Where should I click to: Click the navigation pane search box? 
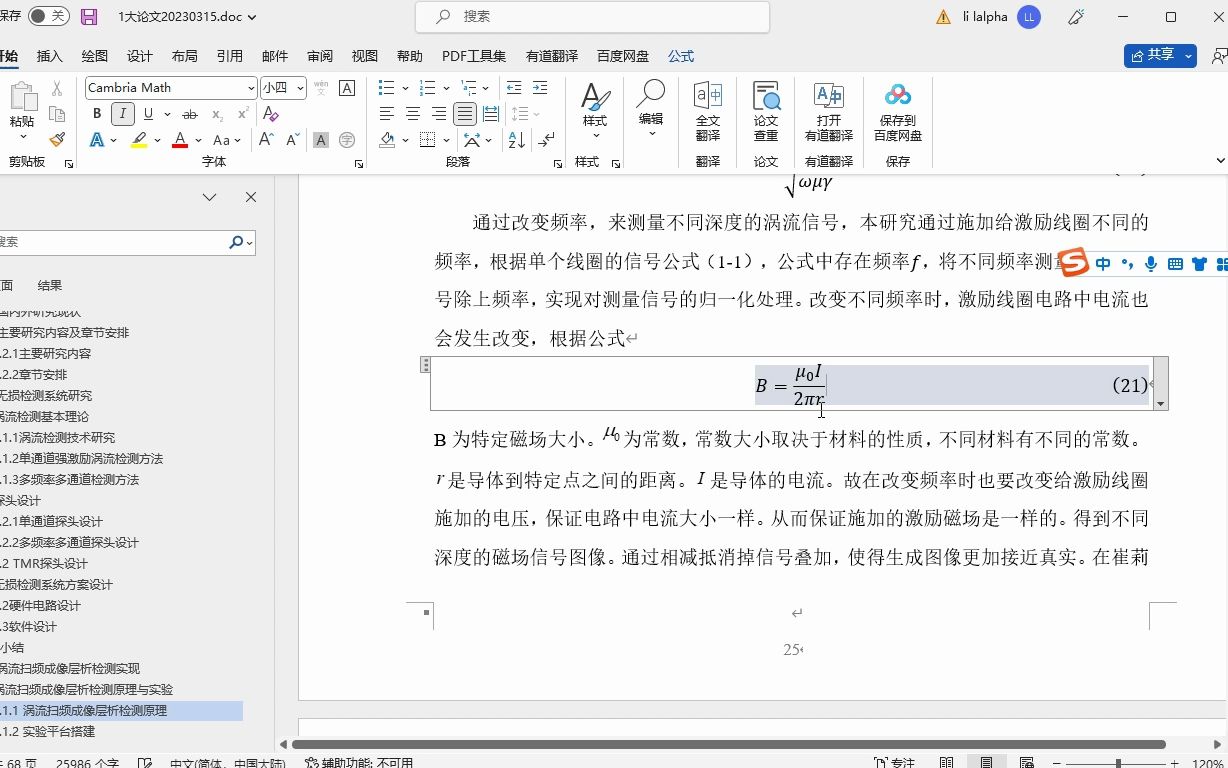pyautogui.click(x=110, y=242)
